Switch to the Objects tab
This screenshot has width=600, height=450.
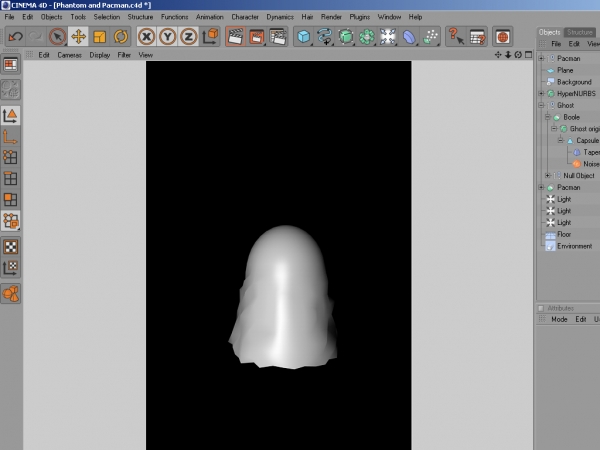click(x=549, y=33)
